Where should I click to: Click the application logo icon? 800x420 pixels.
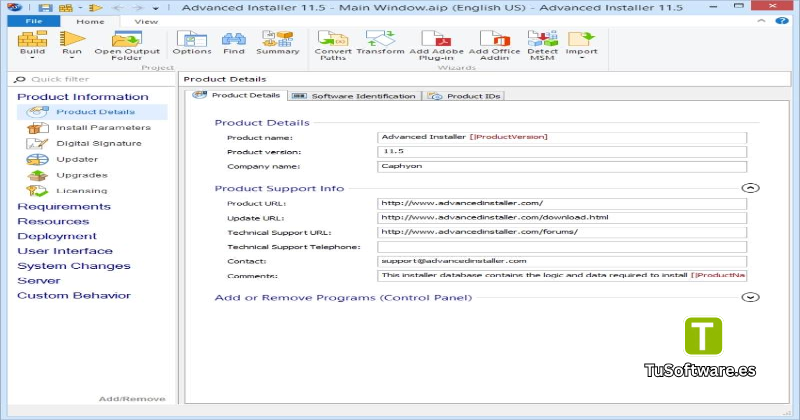(15, 7)
